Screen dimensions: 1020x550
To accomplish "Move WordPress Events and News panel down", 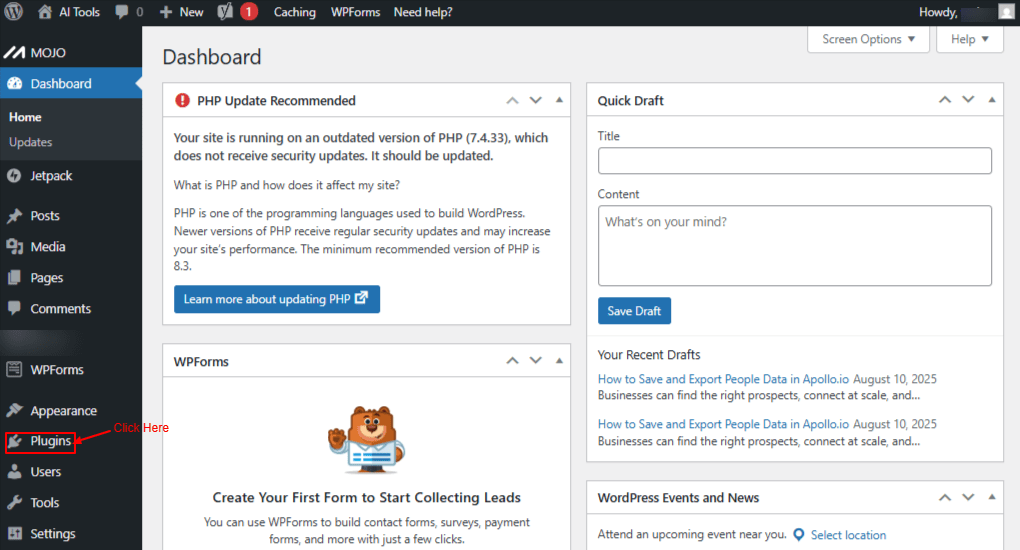I will pos(968,497).
